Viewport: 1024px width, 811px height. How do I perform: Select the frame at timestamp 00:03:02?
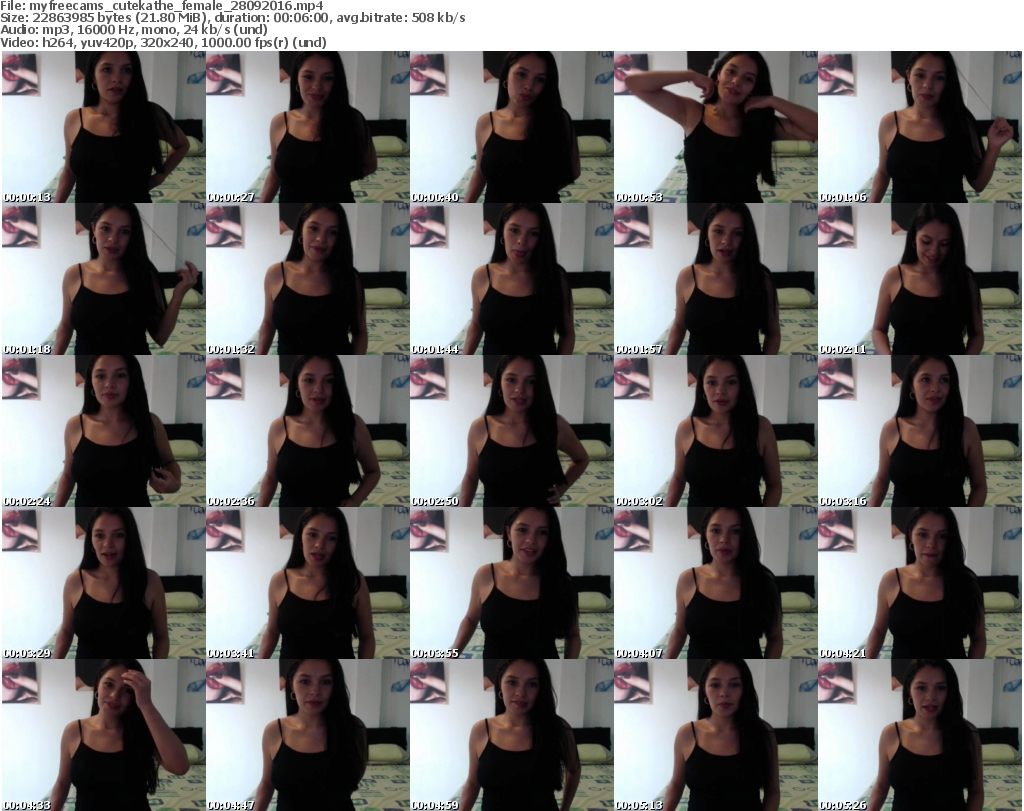click(716, 431)
